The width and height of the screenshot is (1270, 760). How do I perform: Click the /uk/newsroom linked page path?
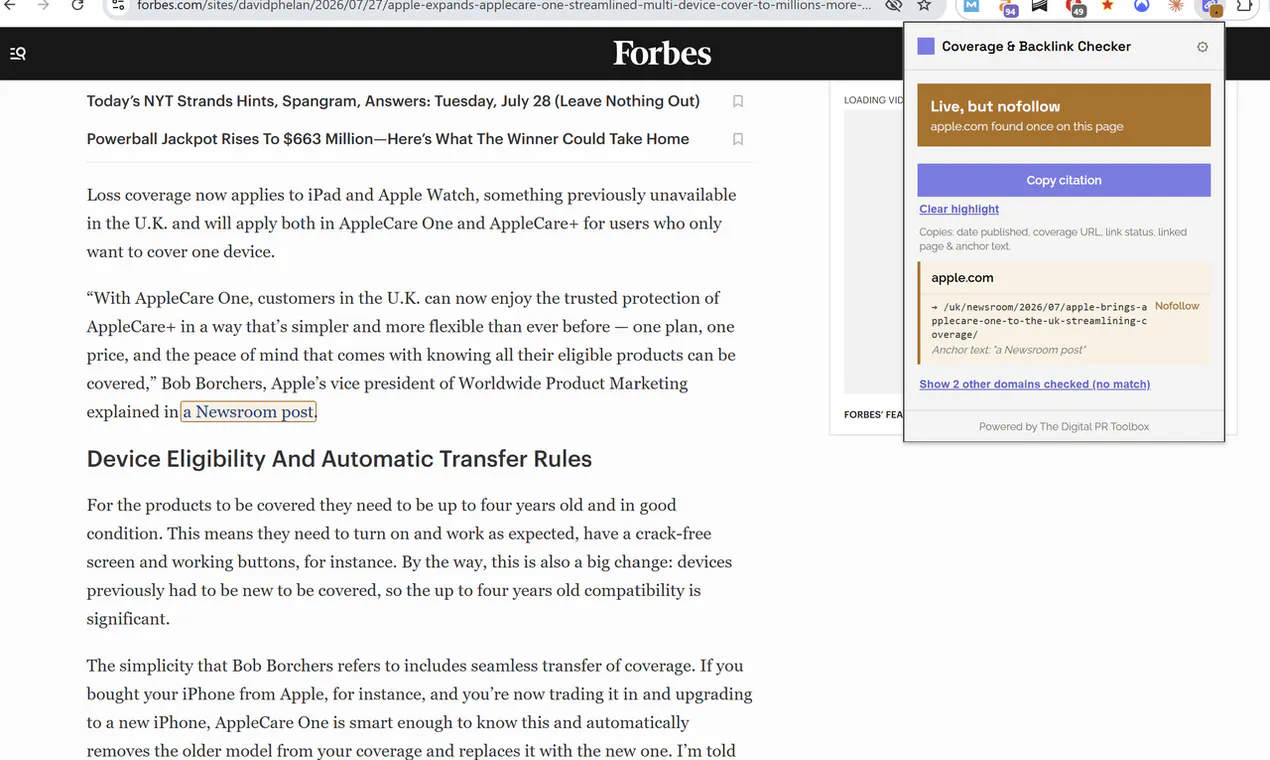pyautogui.click(x=1039, y=320)
